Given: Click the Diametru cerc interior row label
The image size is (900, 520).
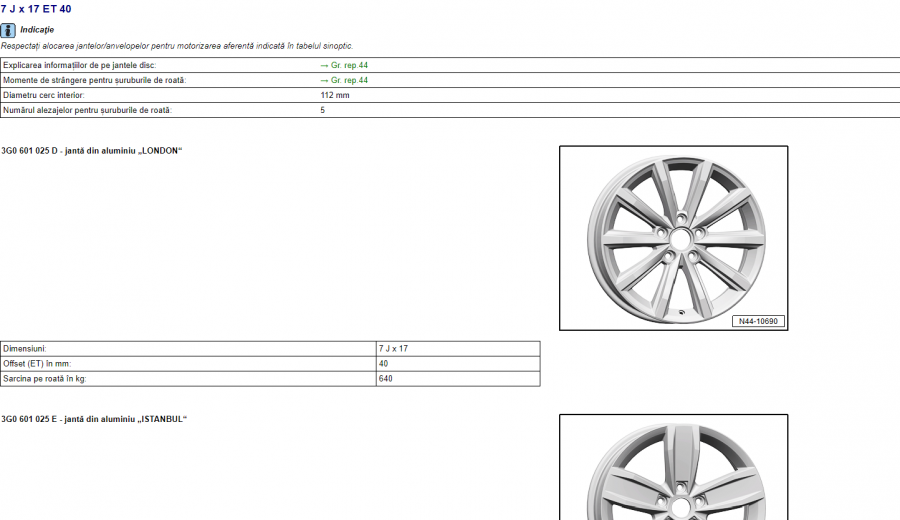Looking at the screenshot, I should pos(50,95).
